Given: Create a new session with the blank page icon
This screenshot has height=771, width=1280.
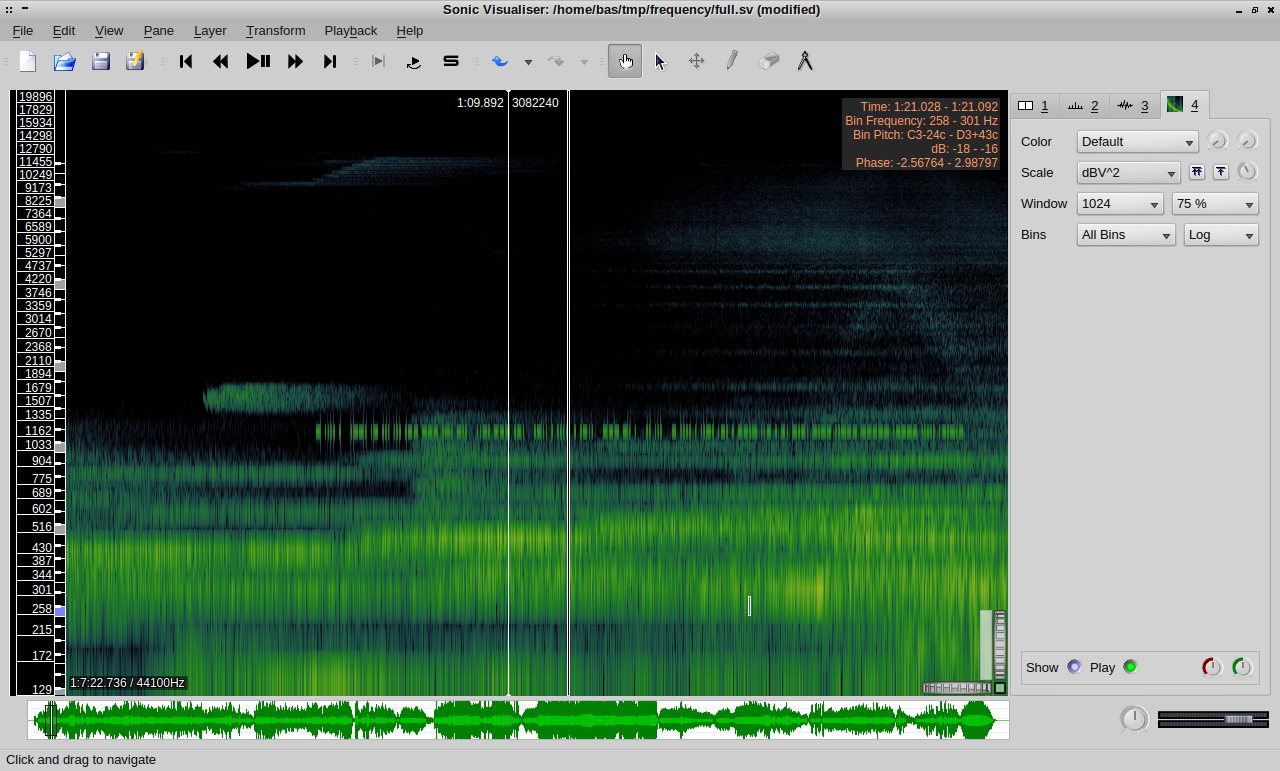Looking at the screenshot, I should tap(28, 61).
